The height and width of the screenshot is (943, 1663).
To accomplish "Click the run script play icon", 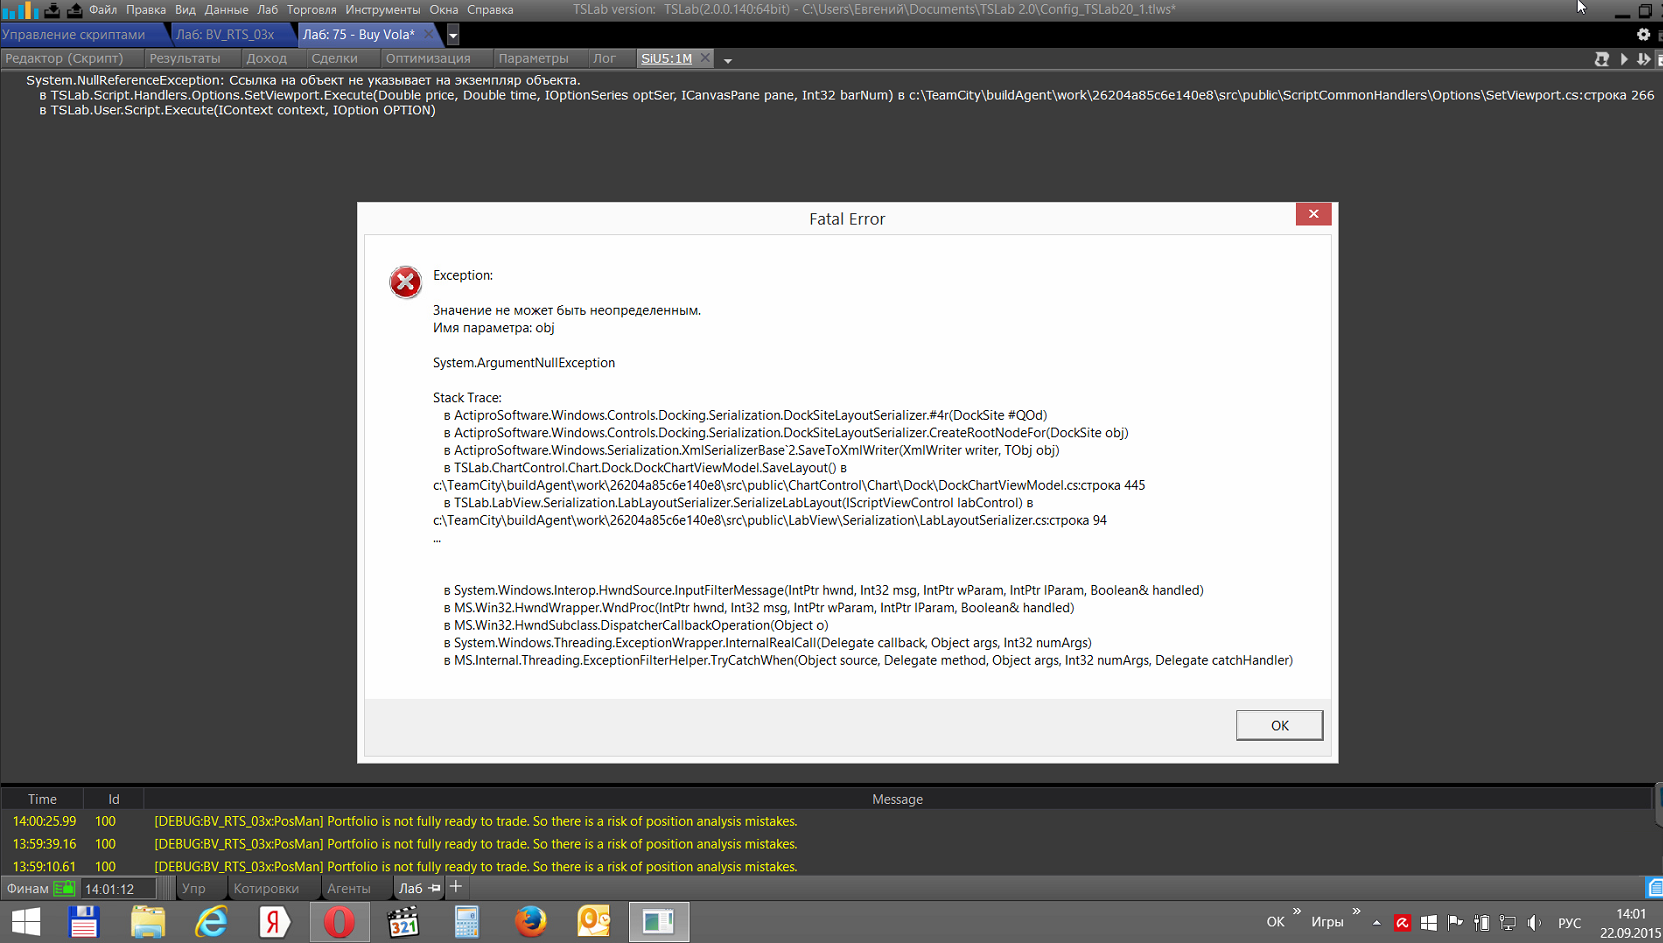I will click(1624, 59).
